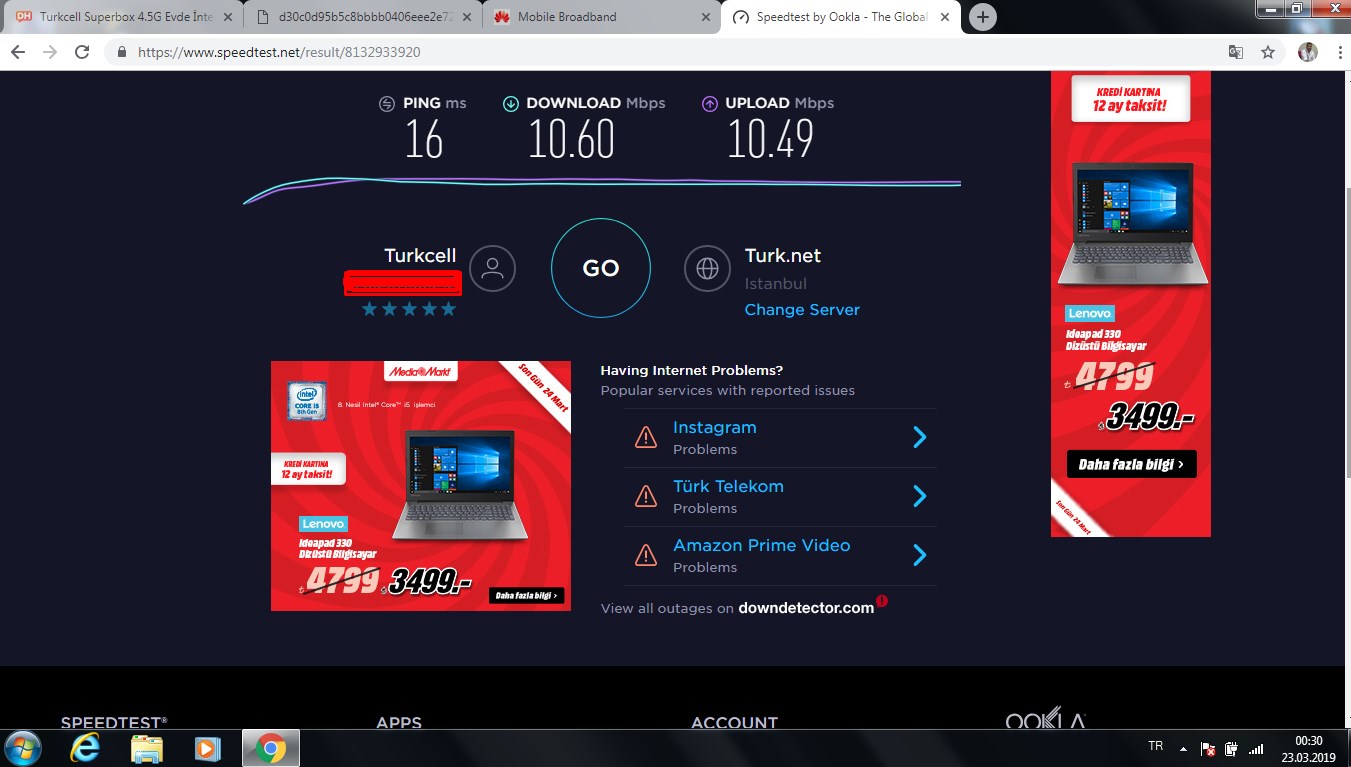Open File Explorer from the taskbar

tap(146, 748)
